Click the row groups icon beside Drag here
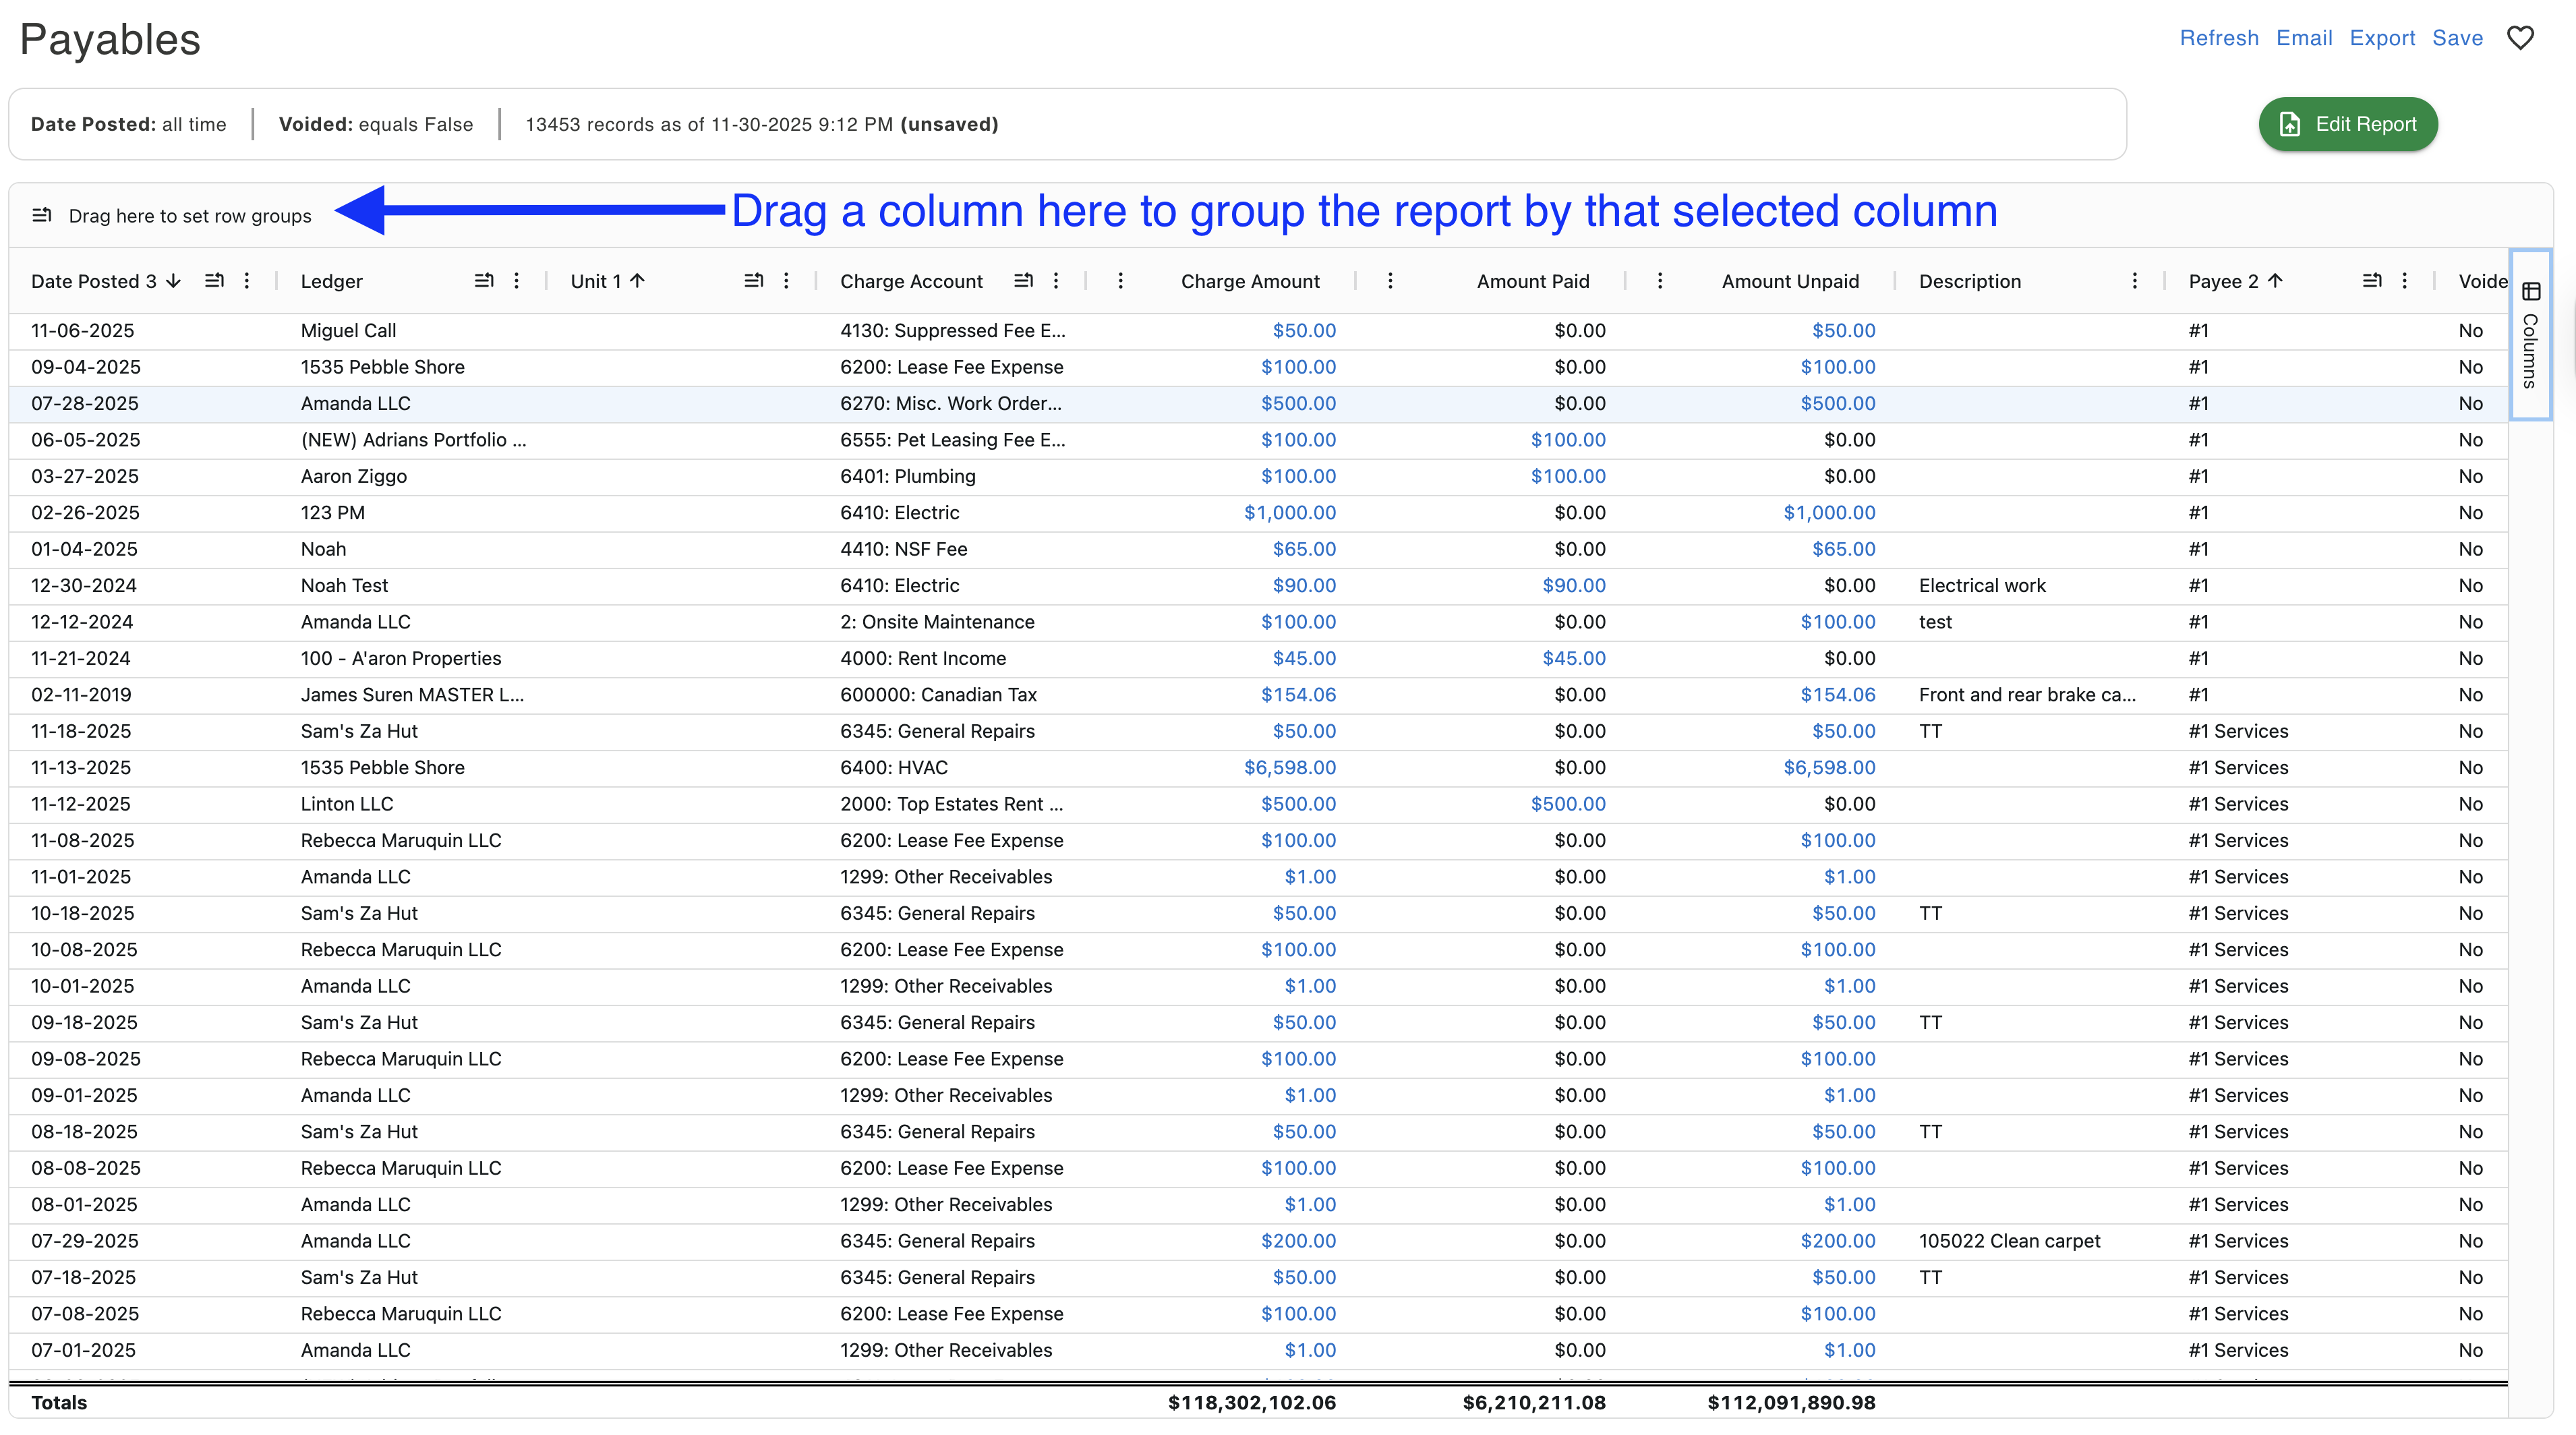The width and height of the screenshot is (2576, 1435). pyautogui.click(x=42, y=215)
